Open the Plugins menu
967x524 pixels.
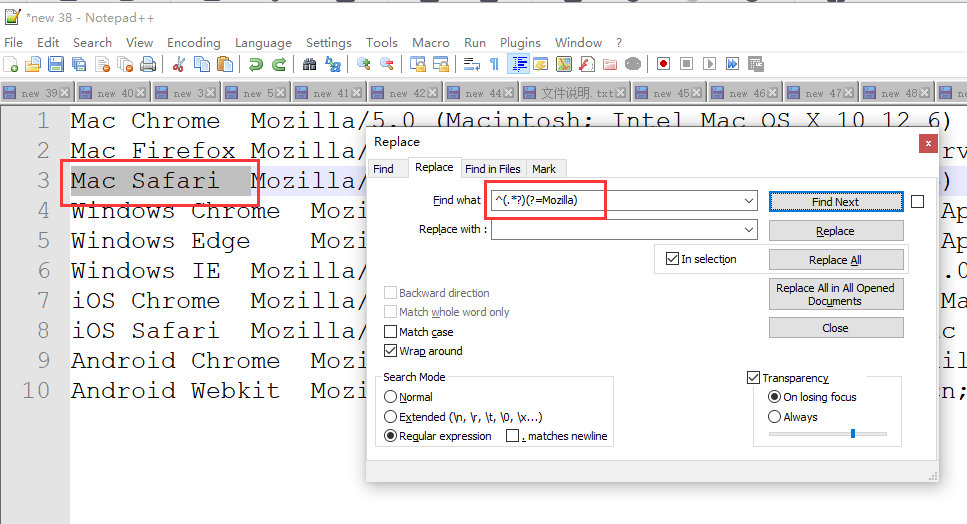click(x=520, y=43)
